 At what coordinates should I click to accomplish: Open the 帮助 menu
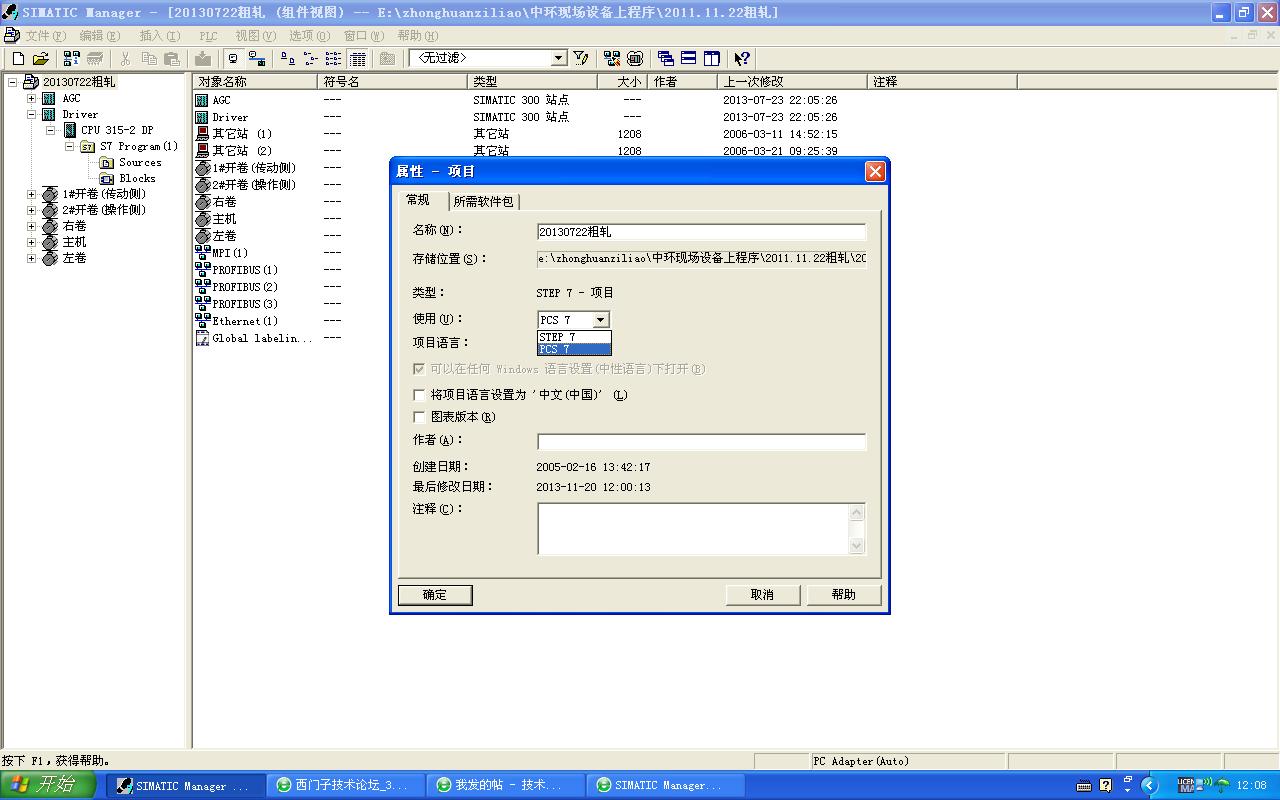[x=417, y=36]
